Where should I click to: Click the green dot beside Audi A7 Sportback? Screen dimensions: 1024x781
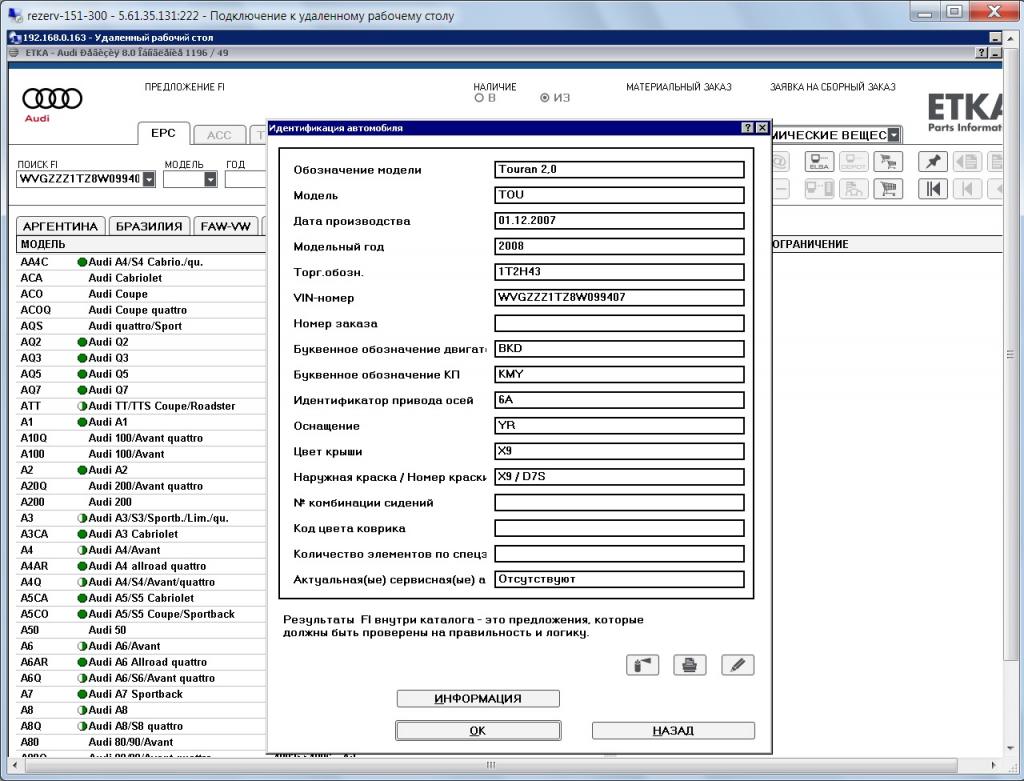click(82, 694)
